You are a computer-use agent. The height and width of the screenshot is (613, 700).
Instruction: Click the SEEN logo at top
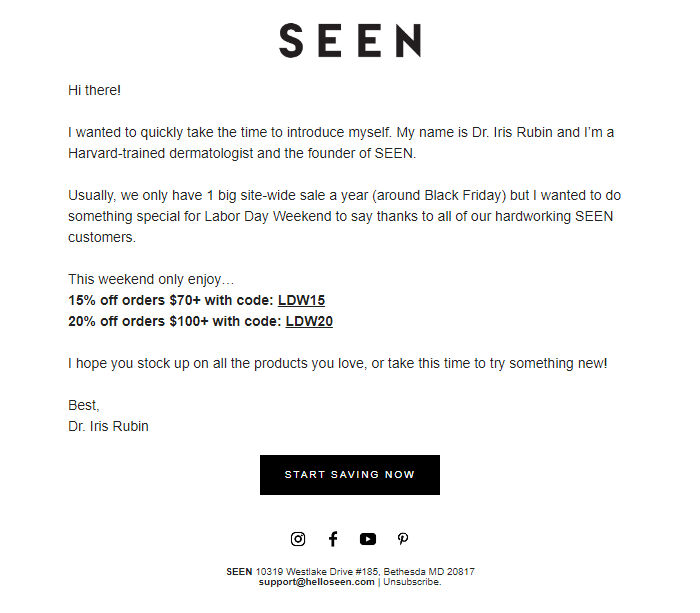point(349,41)
